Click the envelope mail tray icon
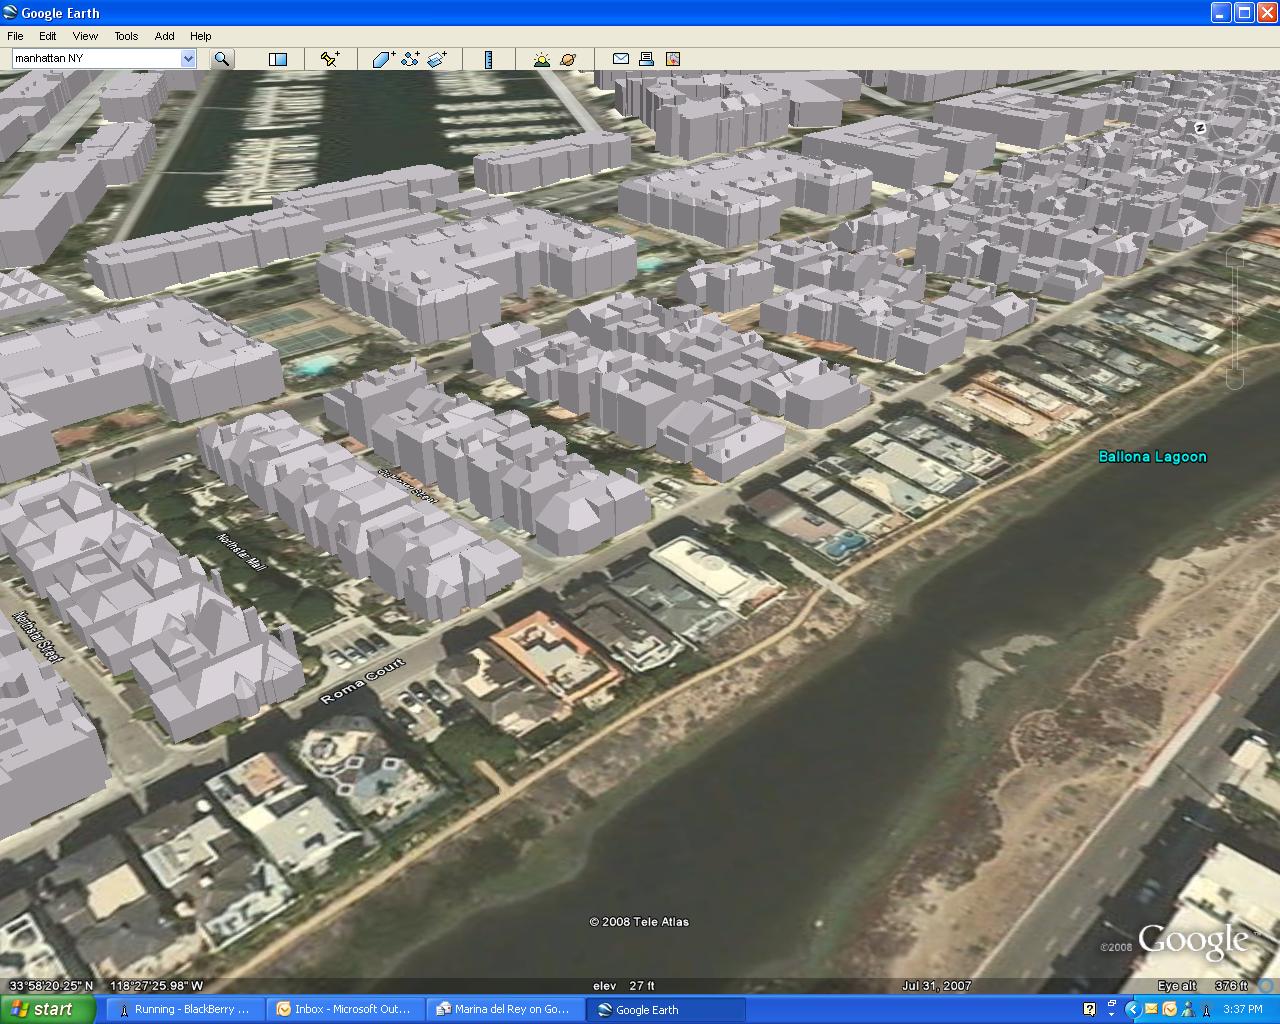 (x=1152, y=1010)
